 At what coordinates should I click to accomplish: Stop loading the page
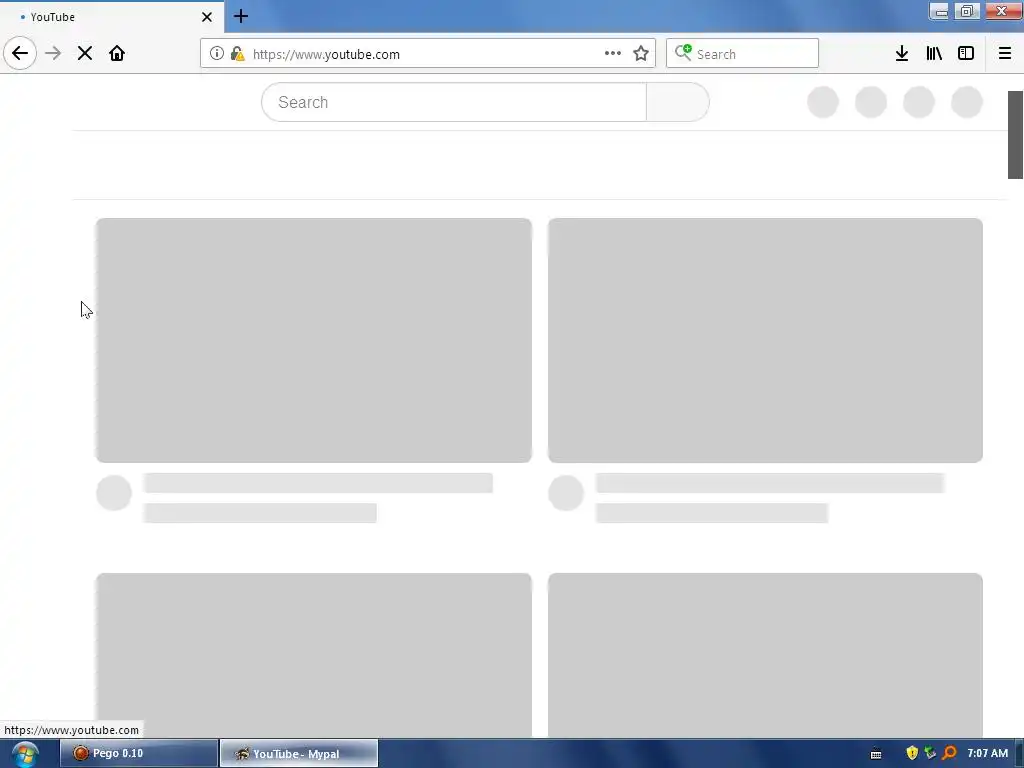(x=85, y=54)
